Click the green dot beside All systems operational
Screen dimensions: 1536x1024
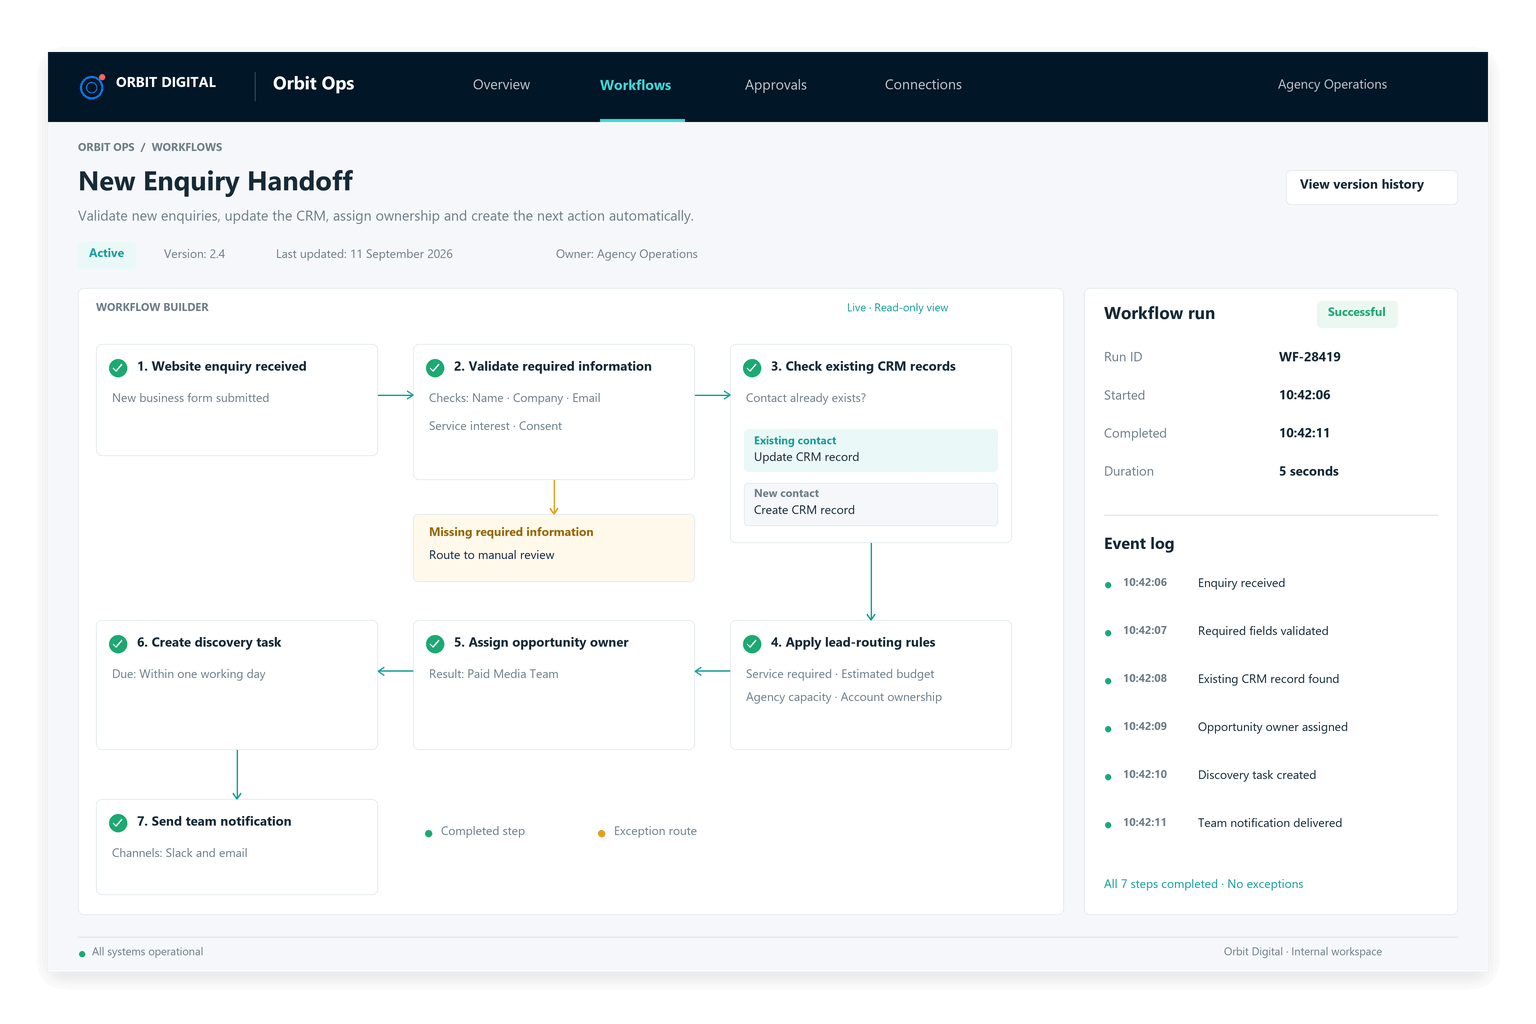click(x=82, y=954)
